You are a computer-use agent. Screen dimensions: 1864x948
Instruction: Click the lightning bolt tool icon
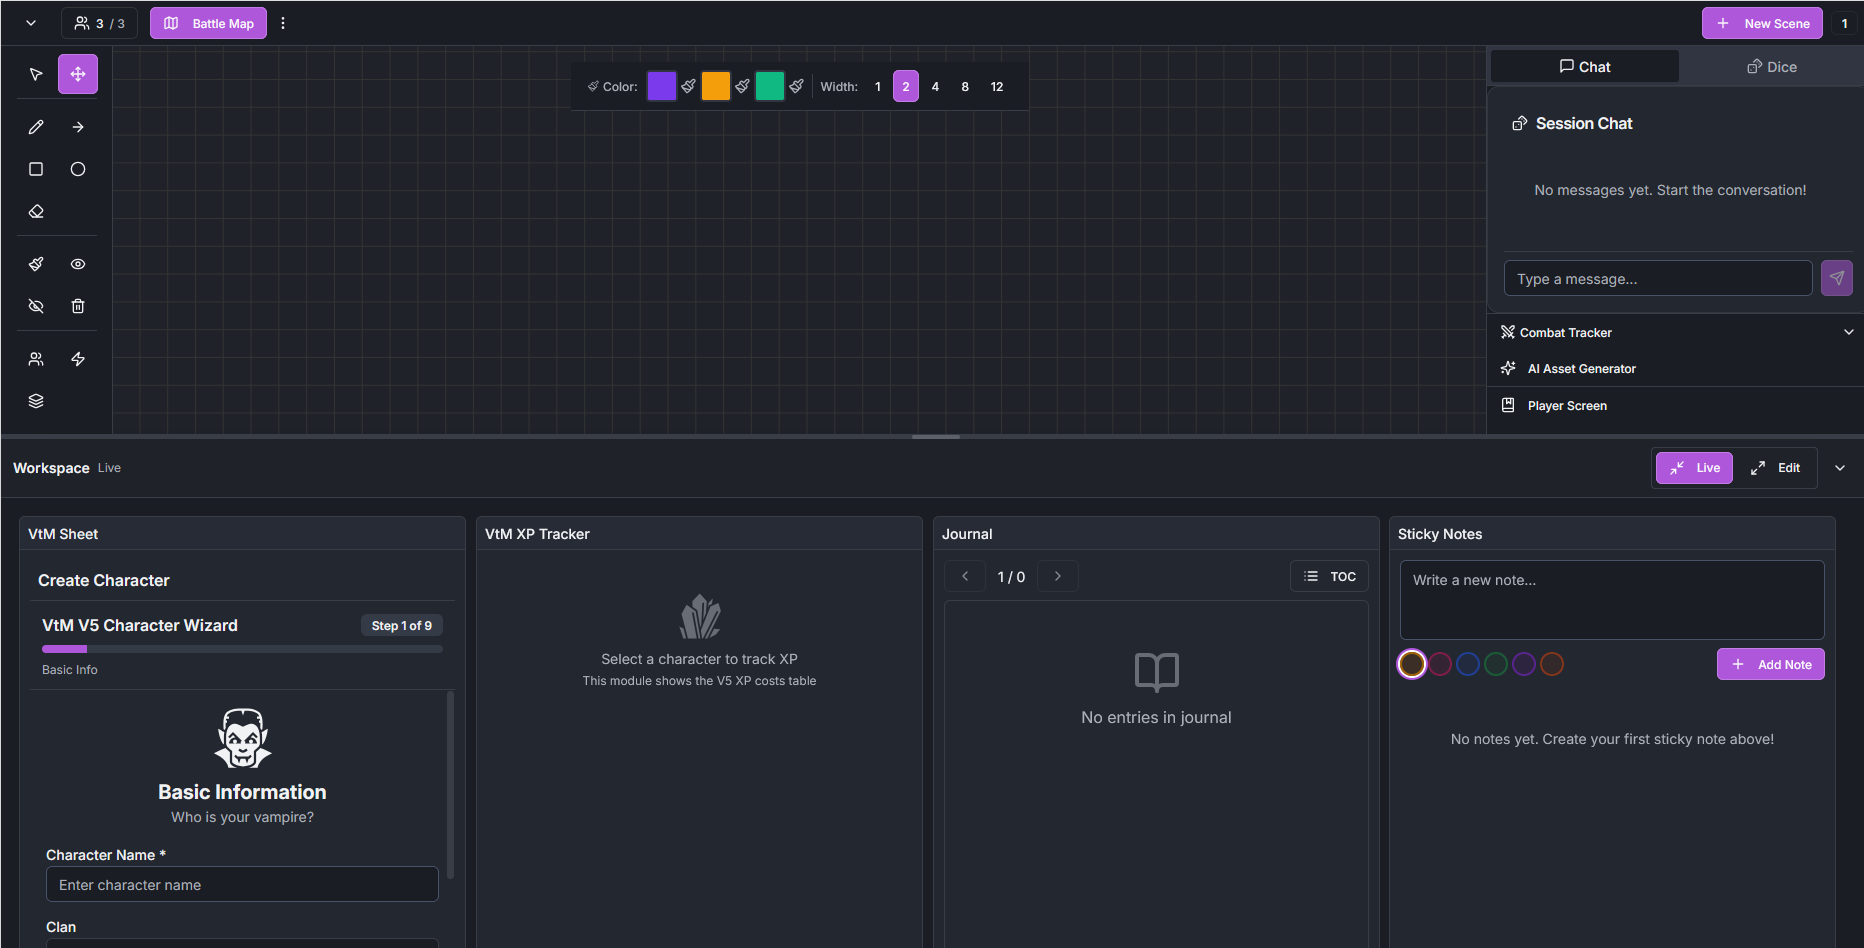pos(78,359)
